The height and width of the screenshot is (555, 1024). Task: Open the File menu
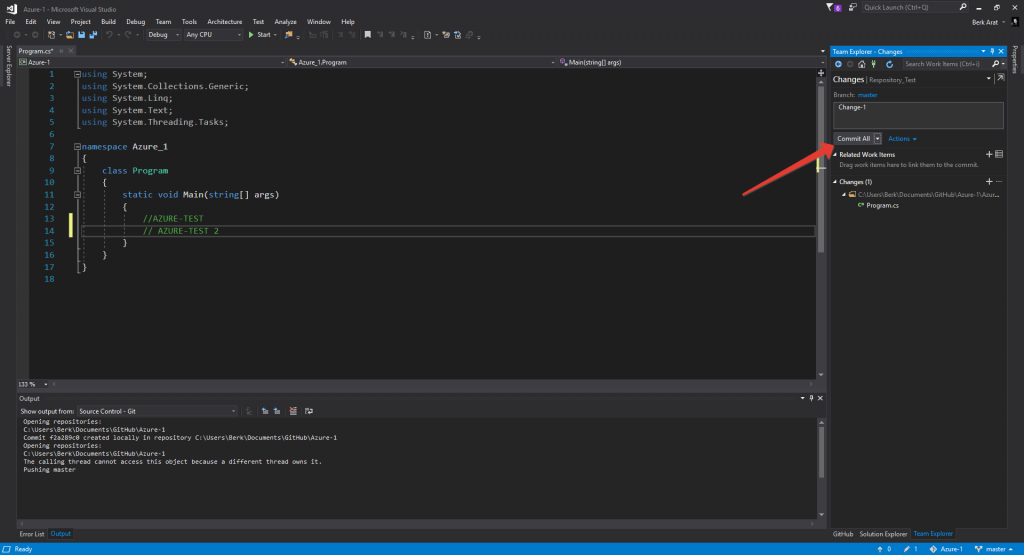[x=10, y=22]
